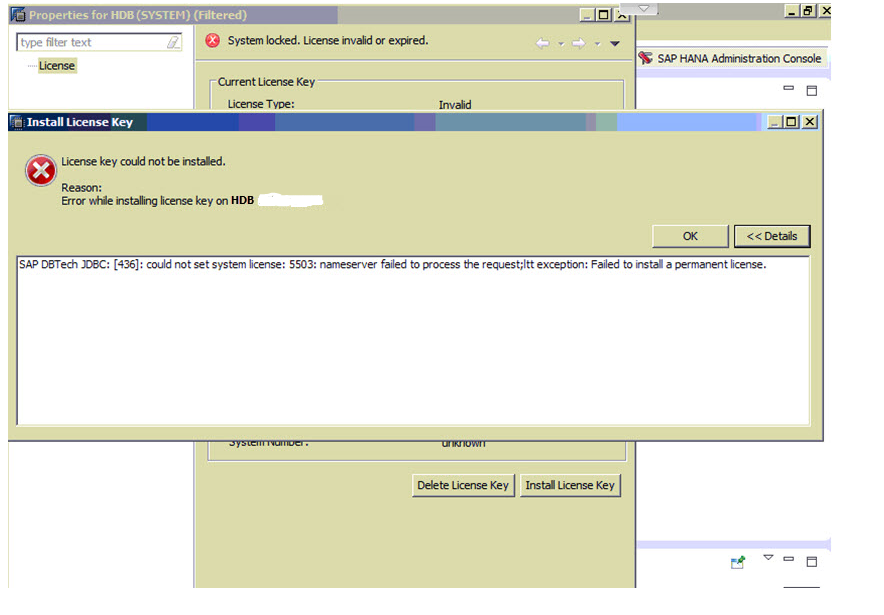
Task: Minimize the Properties for HDB window
Action: 587,15
